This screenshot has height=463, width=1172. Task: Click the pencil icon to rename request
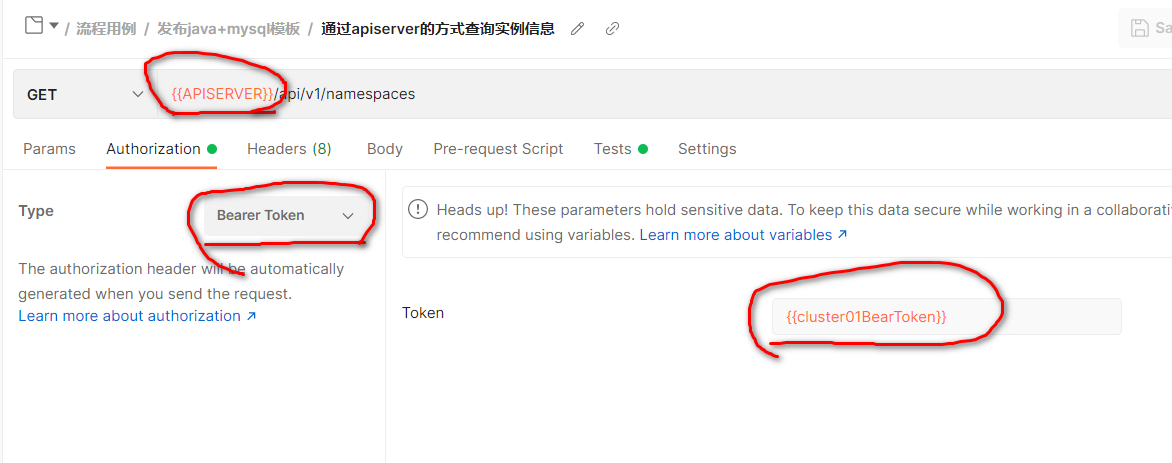click(x=577, y=29)
